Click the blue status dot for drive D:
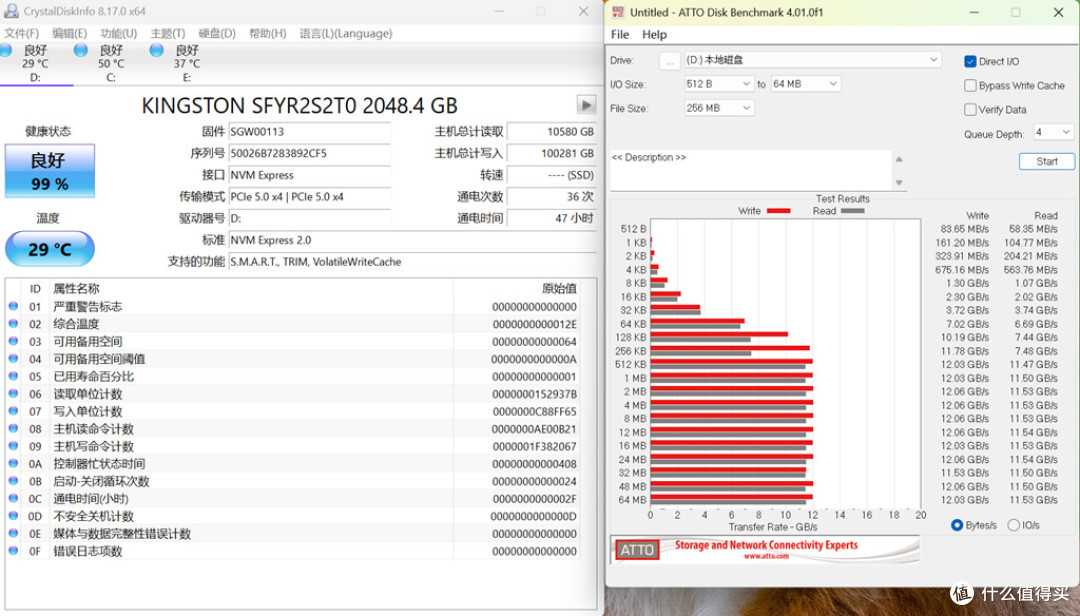This screenshot has width=1080, height=616. point(6,50)
